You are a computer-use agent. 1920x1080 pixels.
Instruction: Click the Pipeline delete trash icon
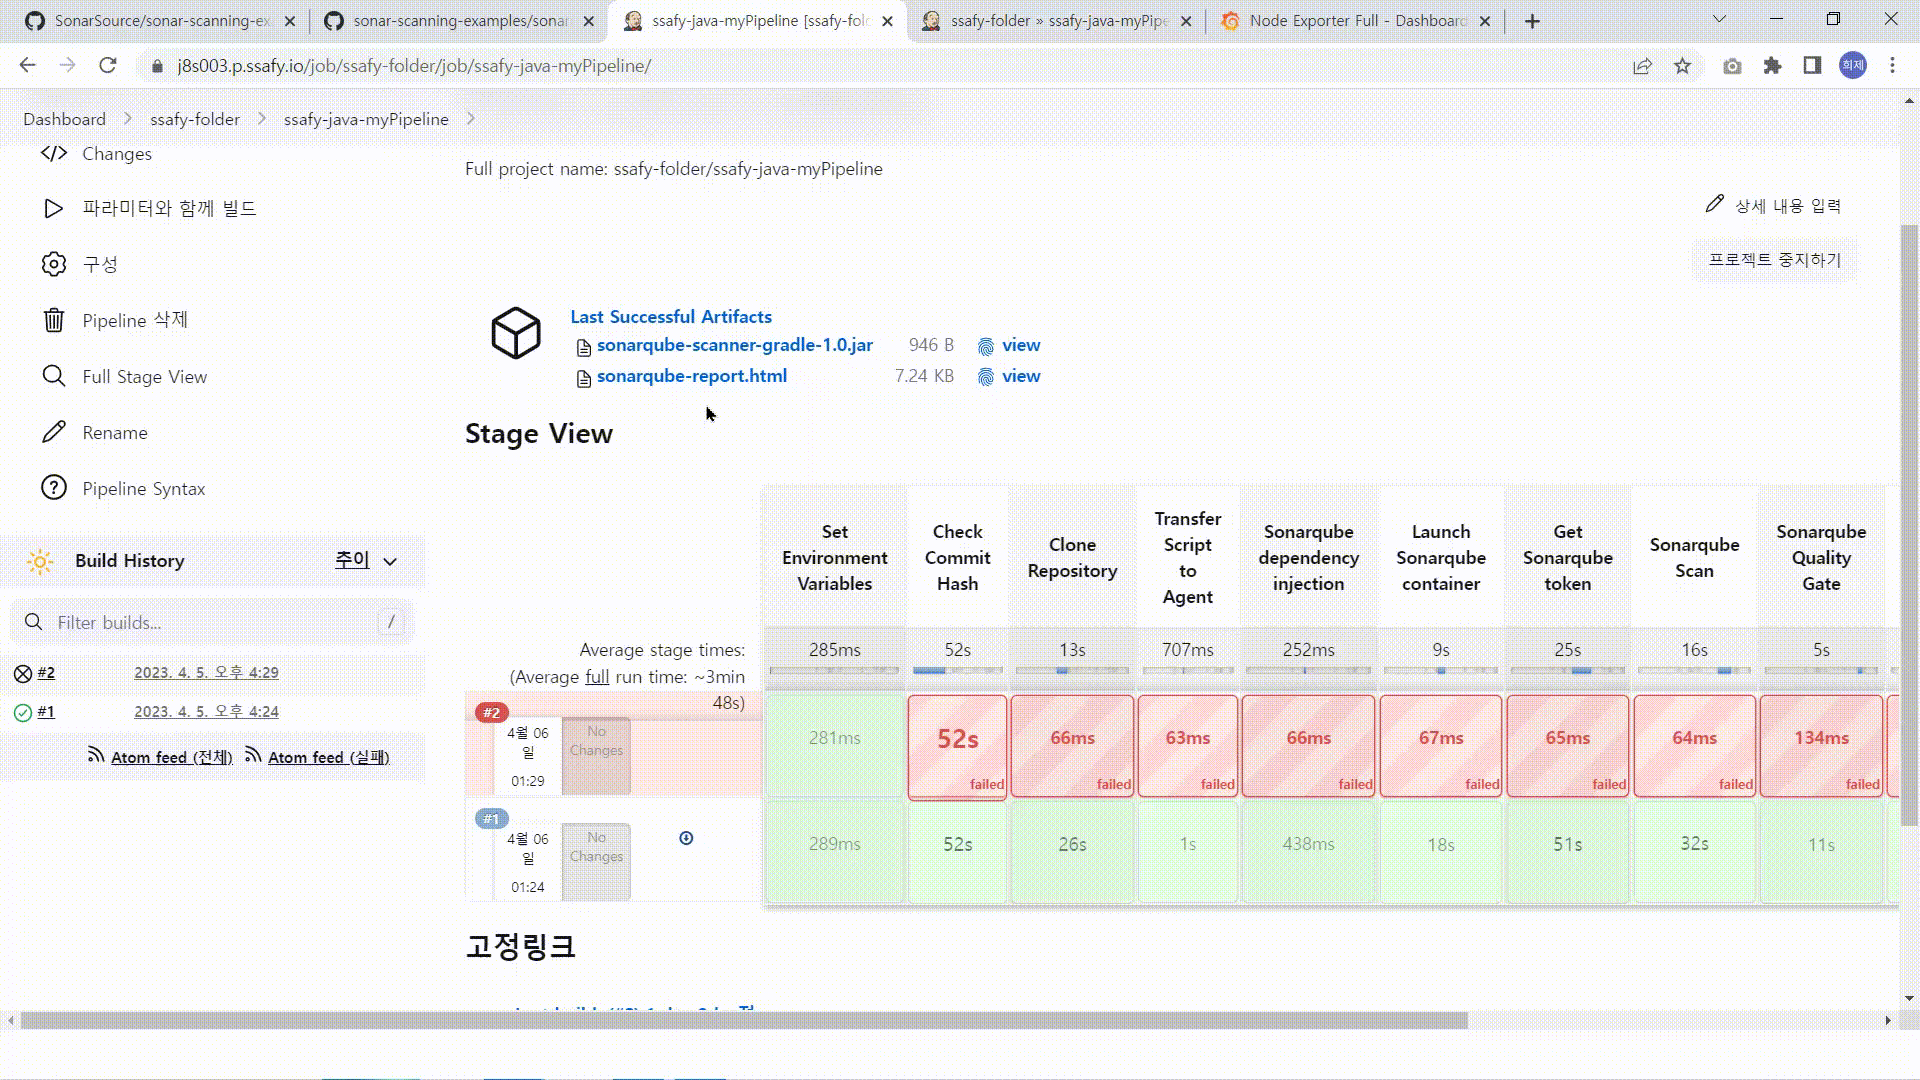point(54,320)
